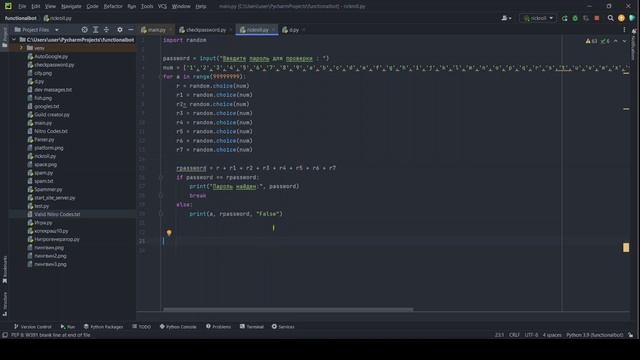Open project panel gear options
The image size is (640, 360).
(x=120, y=30)
